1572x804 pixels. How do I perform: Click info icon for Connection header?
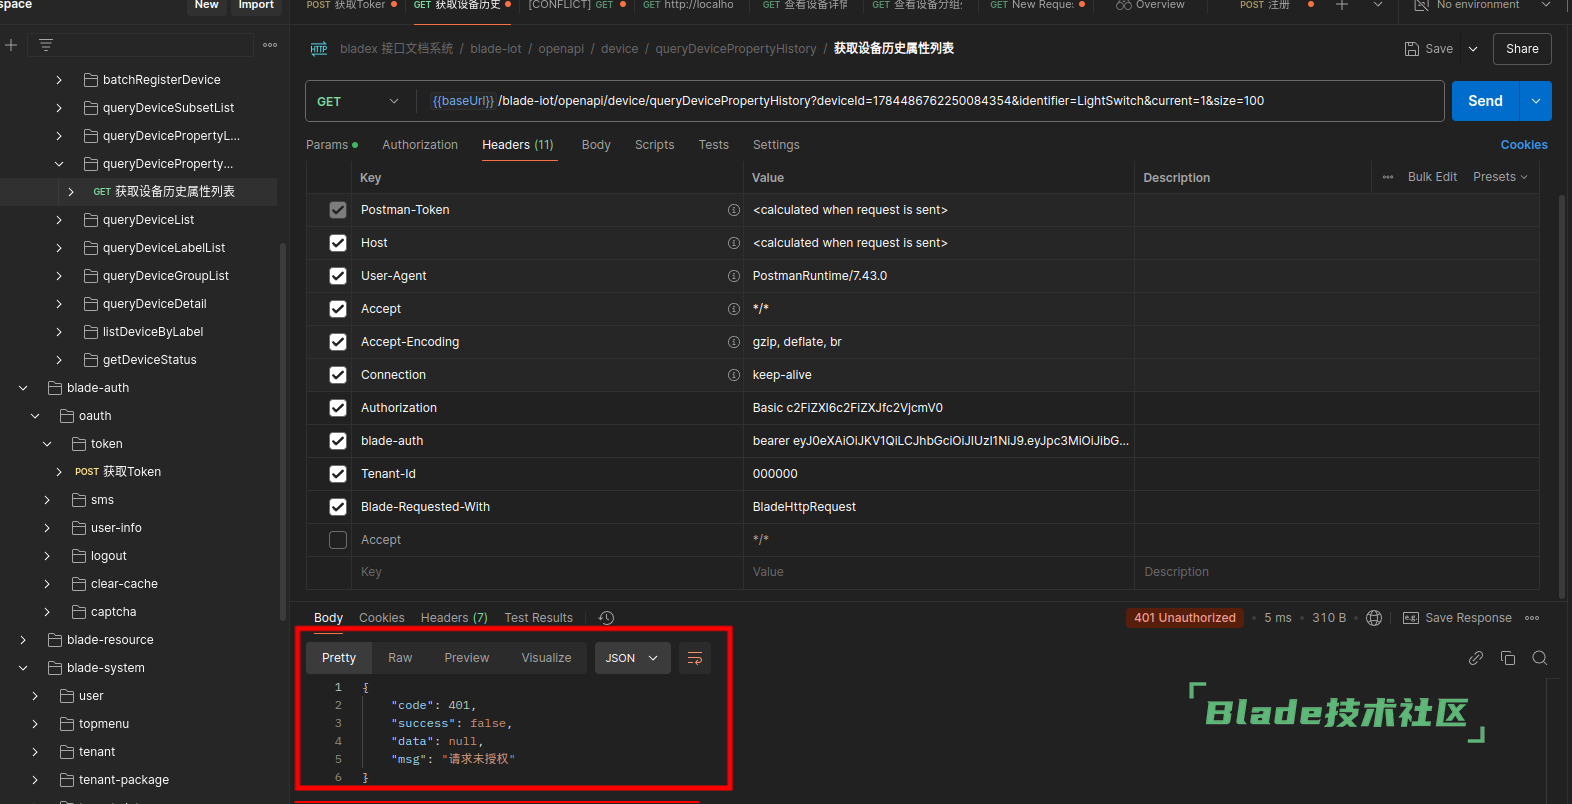pyautogui.click(x=734, y=375)
